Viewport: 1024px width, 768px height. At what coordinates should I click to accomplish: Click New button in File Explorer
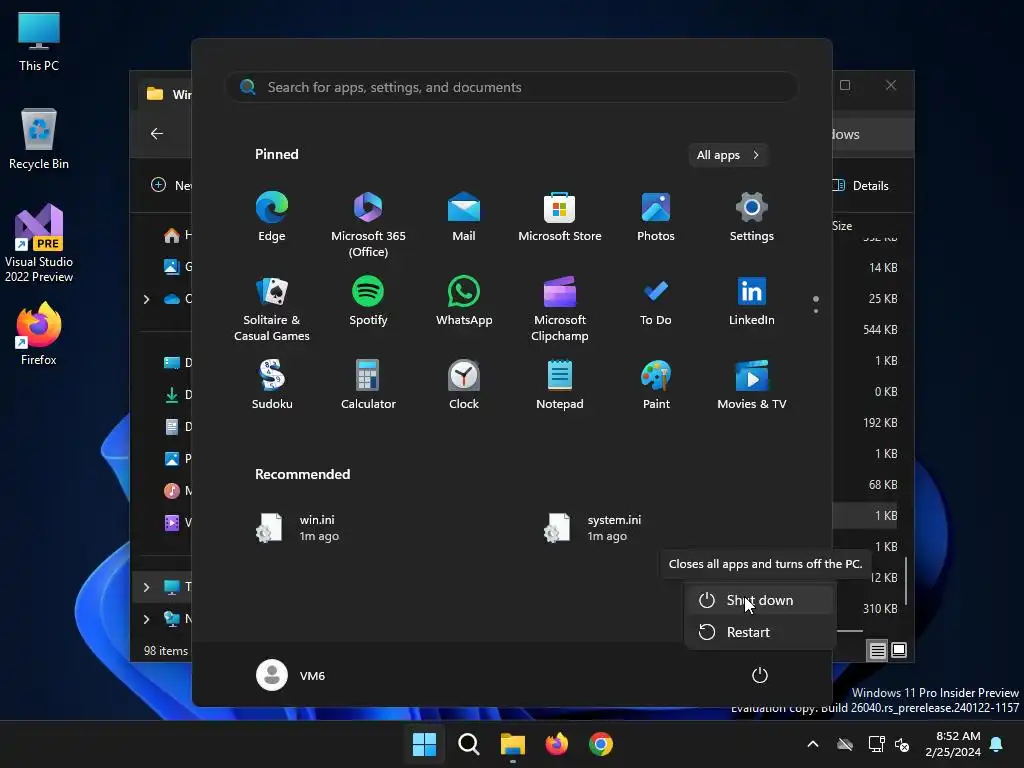[170, 185]
